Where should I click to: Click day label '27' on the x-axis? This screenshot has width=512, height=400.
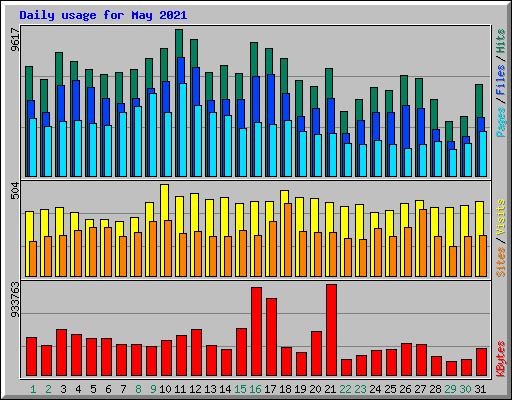(420, 389)
